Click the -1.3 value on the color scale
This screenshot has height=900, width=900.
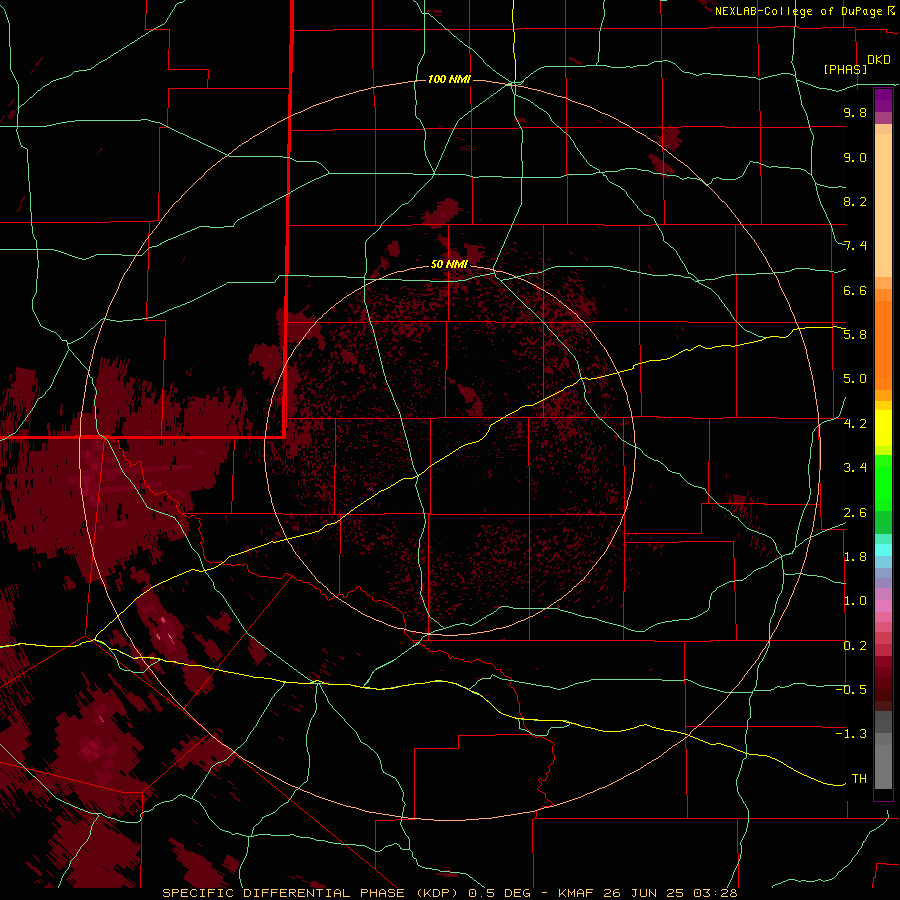851,734
